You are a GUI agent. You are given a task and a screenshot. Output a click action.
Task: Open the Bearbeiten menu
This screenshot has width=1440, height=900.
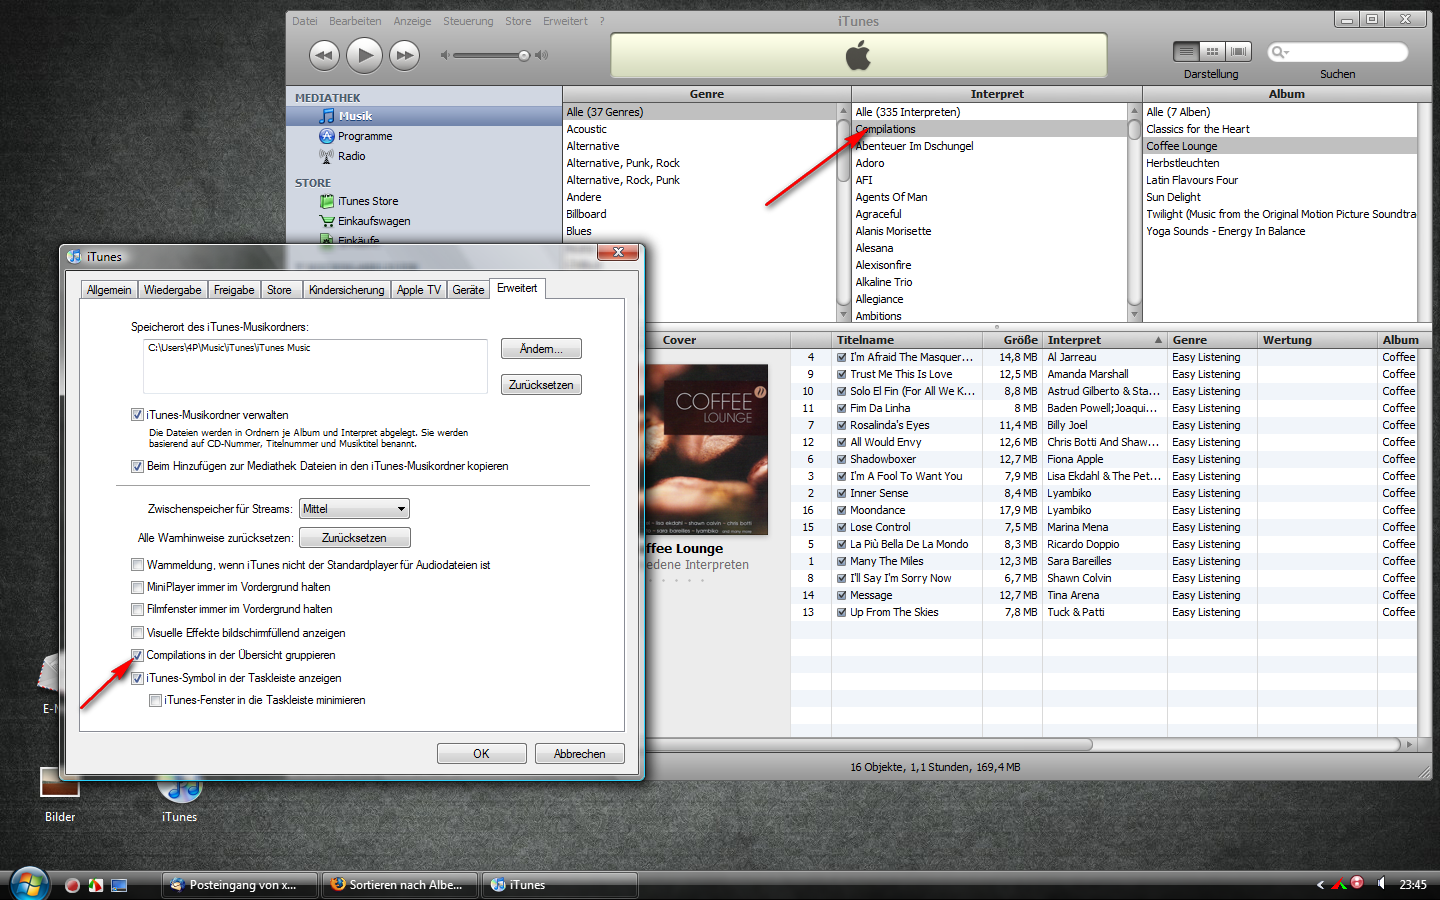tap(355, 21)
